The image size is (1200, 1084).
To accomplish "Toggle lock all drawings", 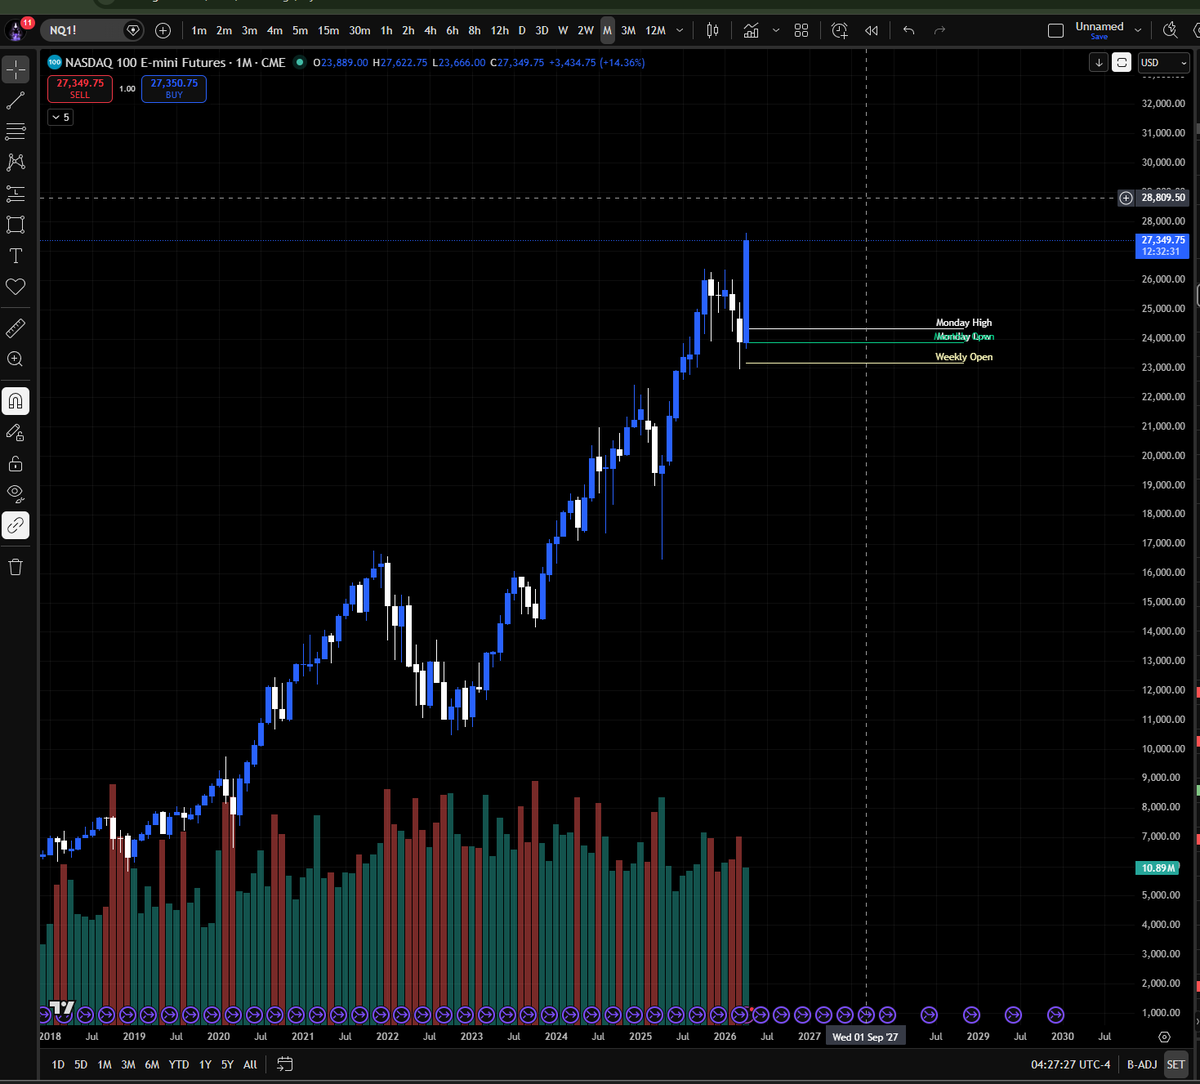I will pos(15,463).
